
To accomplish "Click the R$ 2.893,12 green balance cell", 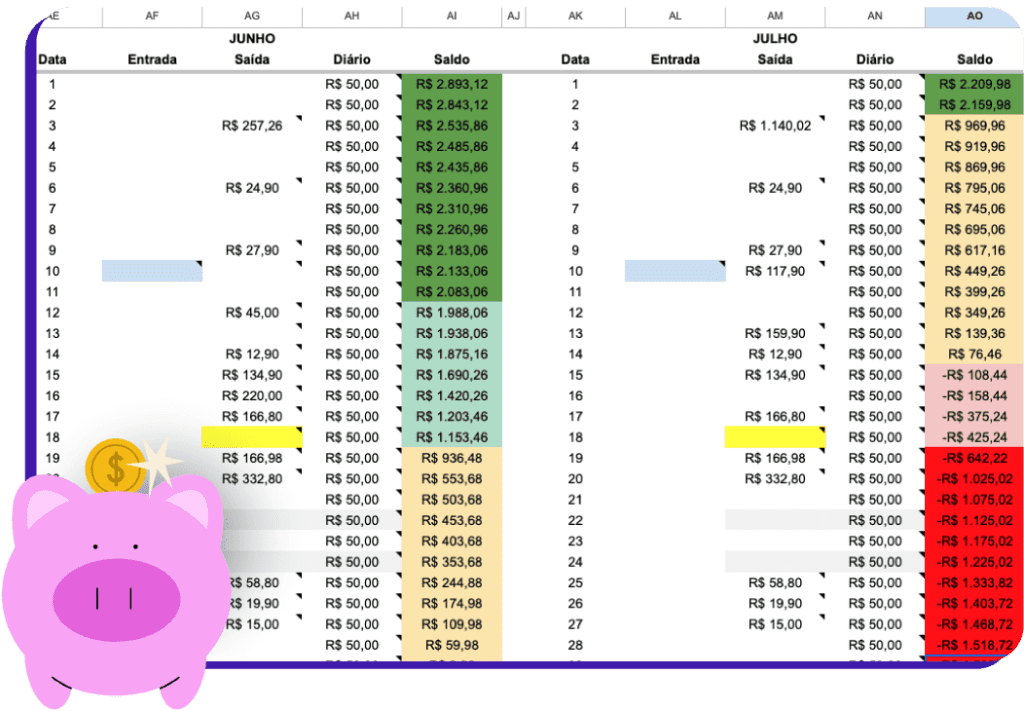I will pyautogui.click(x=452, y=84).
